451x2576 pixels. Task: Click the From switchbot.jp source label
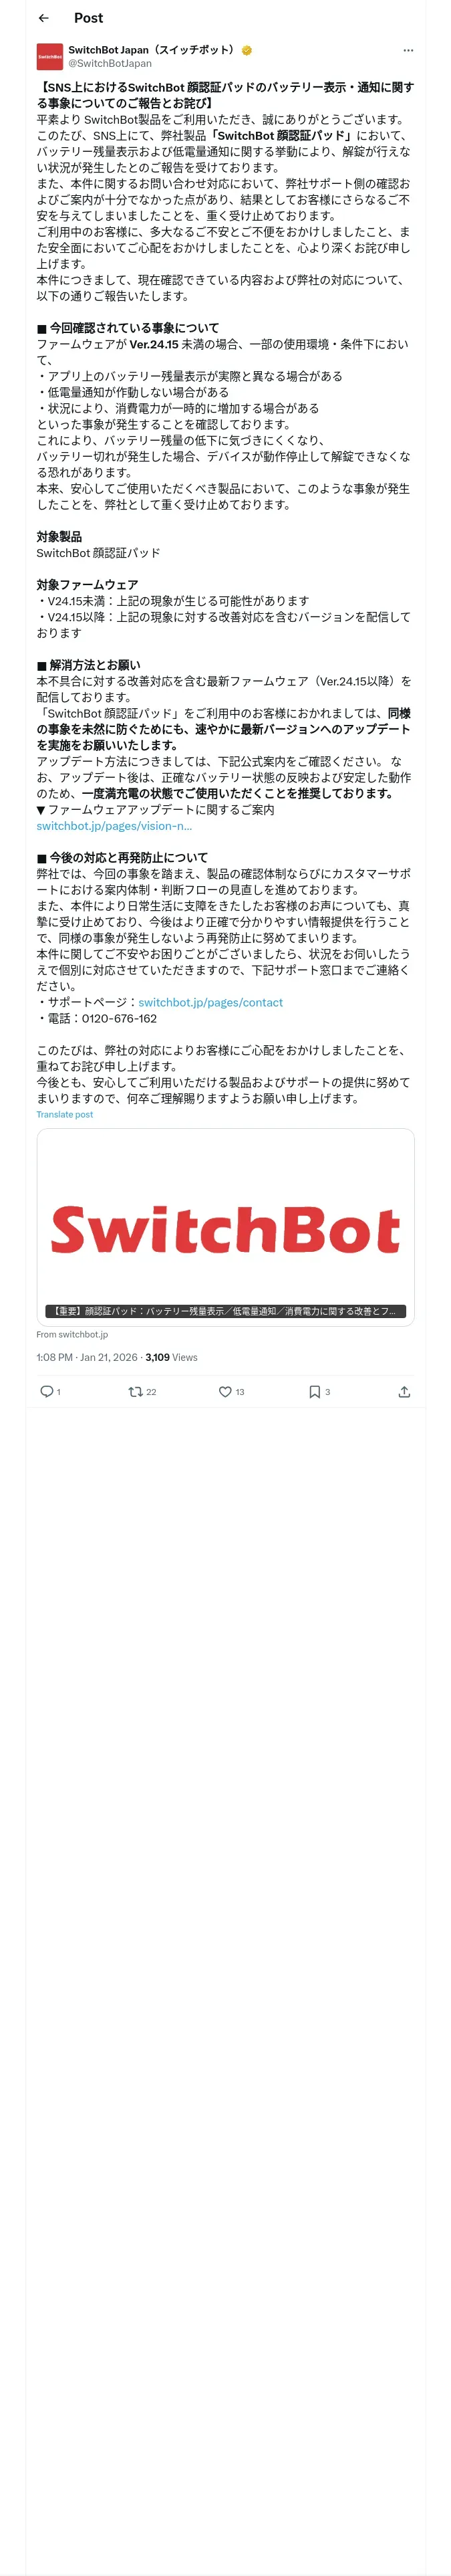pyautogui.click(x=72, y=1334)
